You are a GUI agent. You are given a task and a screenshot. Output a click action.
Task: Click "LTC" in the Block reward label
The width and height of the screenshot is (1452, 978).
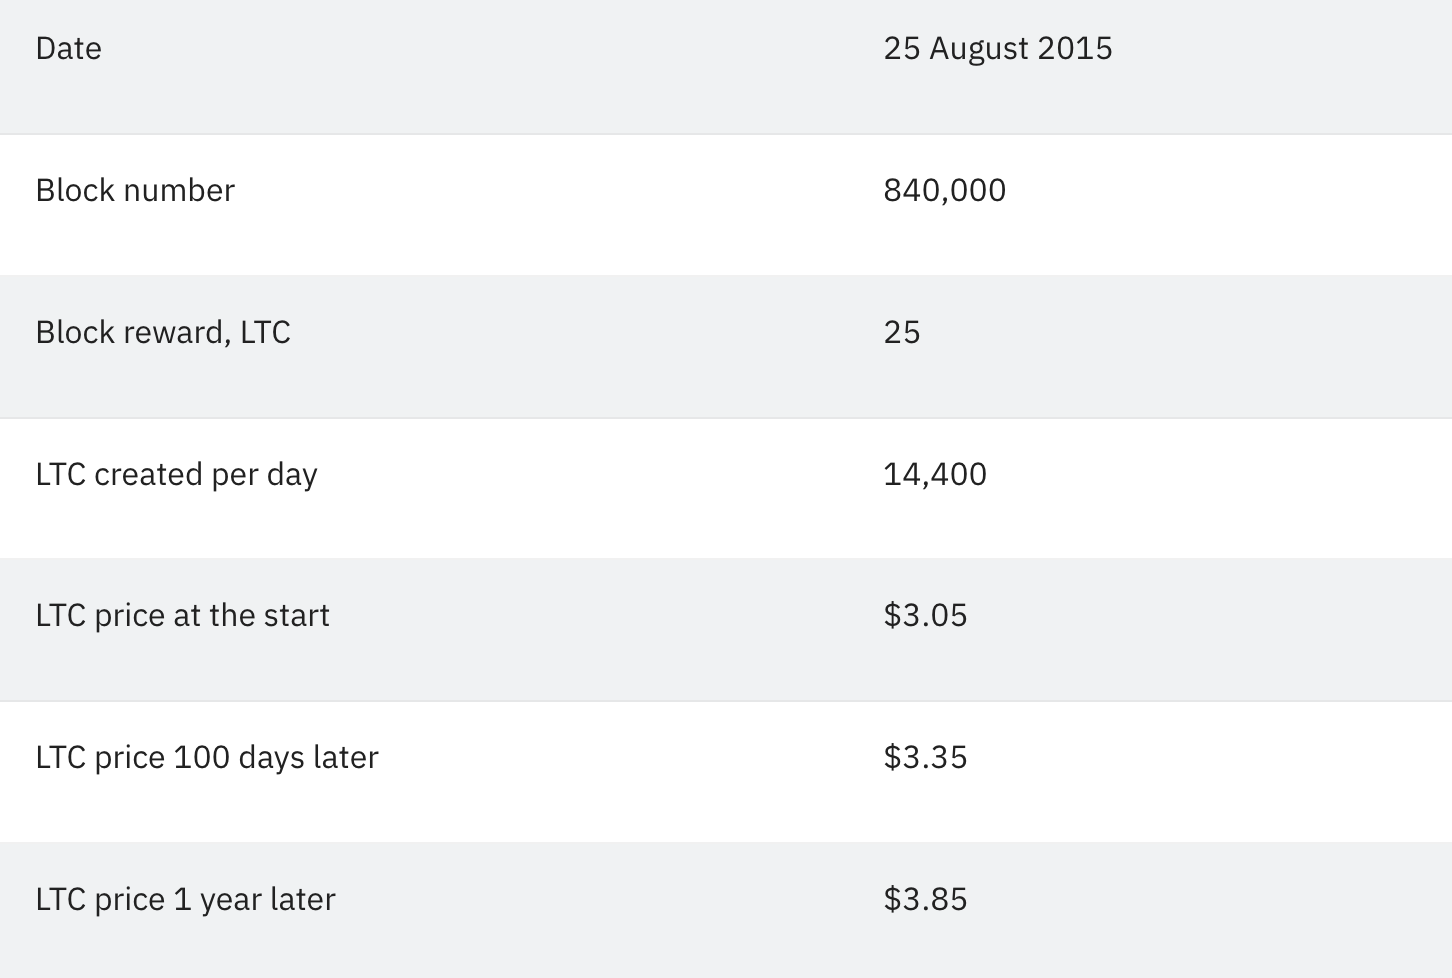click(265, 333)
